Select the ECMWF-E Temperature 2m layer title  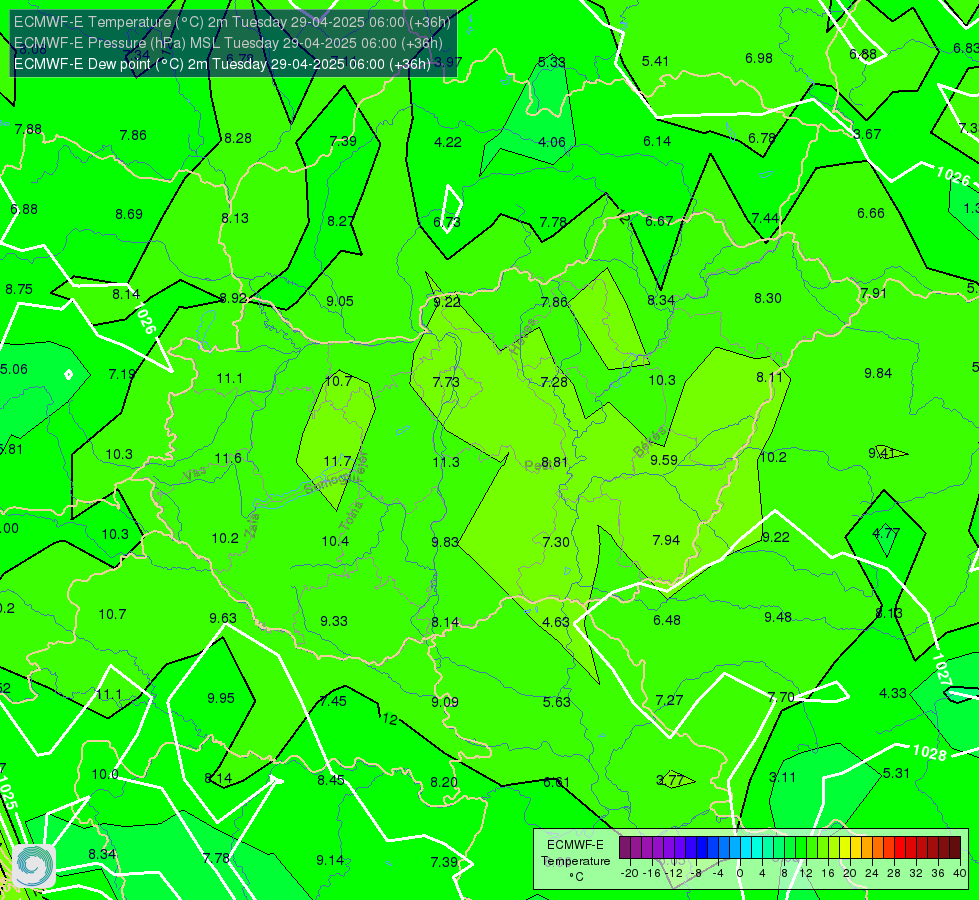[x=232, y=22]
